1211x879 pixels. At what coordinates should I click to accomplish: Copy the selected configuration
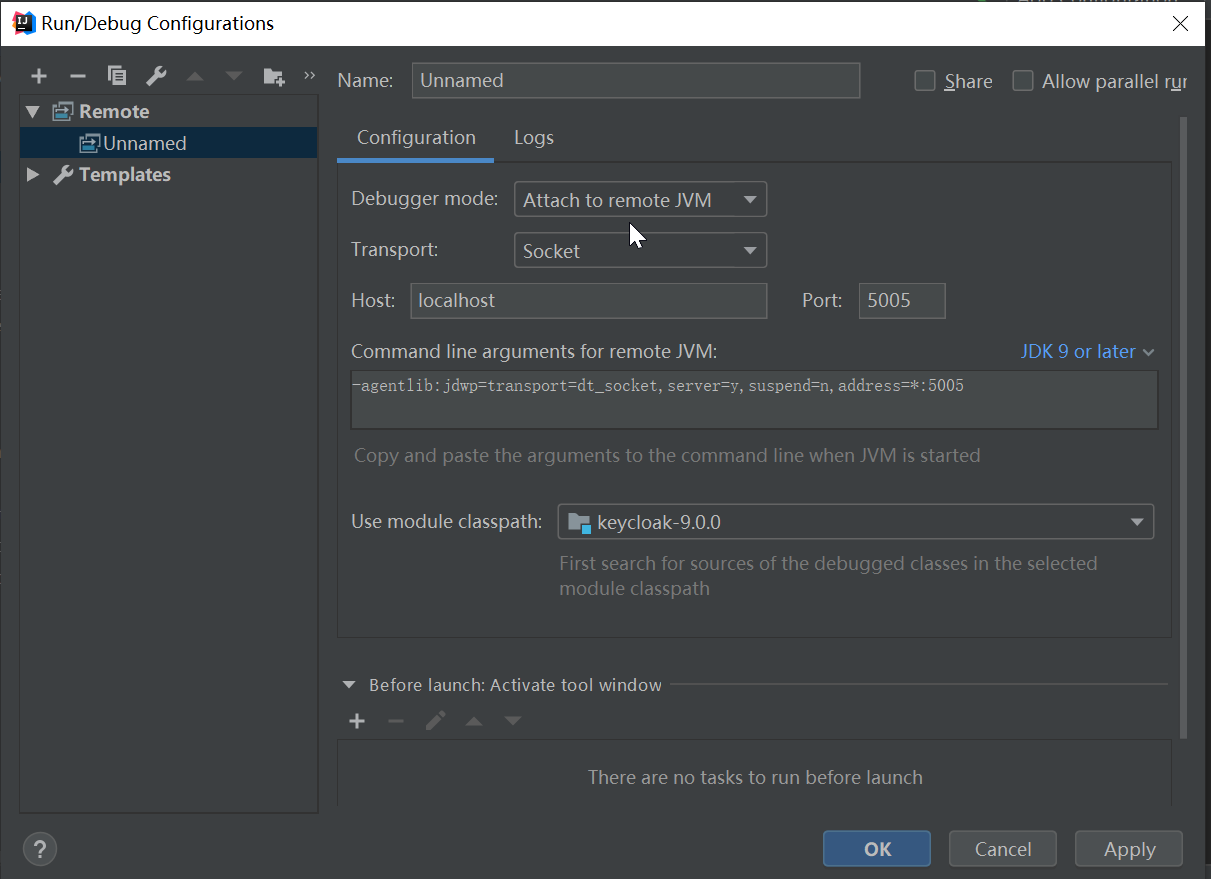[117, 76]
